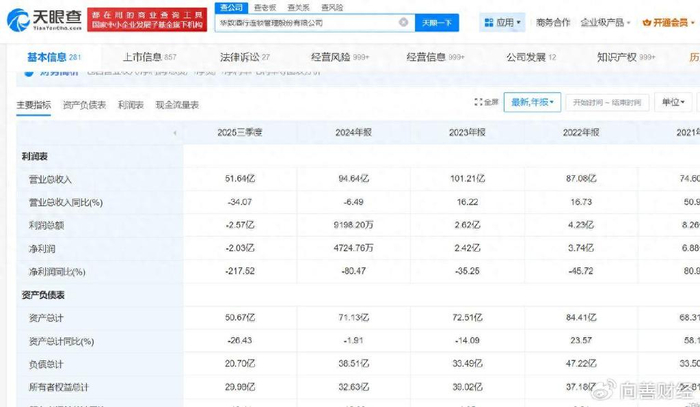Open the 上市信息 tab
The width and height of the screenshot is (700, 407).
click(150, 57)
